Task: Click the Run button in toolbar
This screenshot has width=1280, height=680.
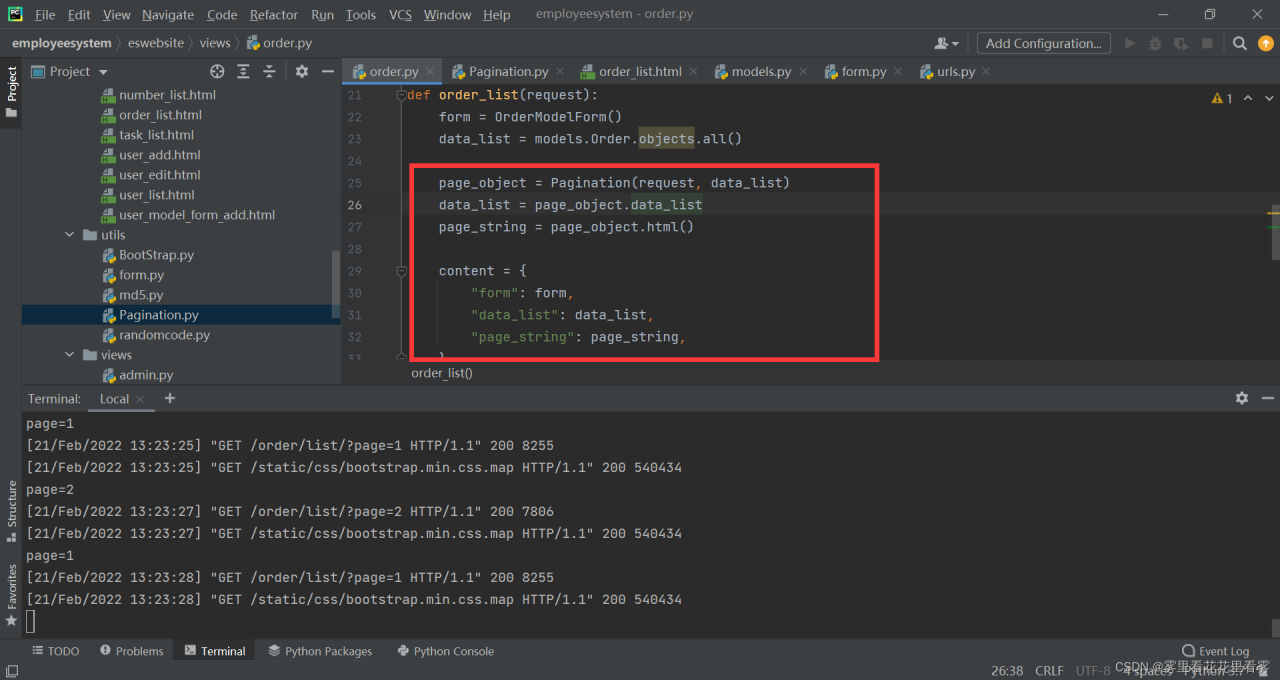Action: [1130, 43]
